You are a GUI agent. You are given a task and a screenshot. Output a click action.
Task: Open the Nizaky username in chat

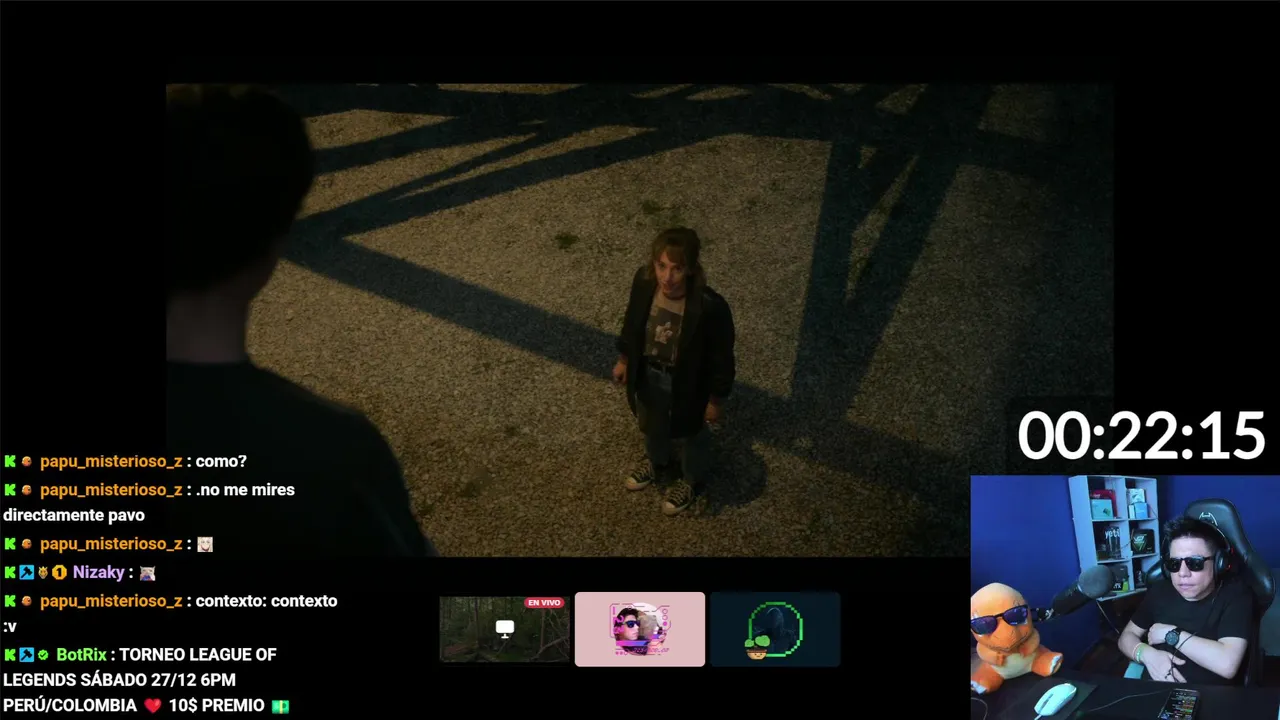98,573
